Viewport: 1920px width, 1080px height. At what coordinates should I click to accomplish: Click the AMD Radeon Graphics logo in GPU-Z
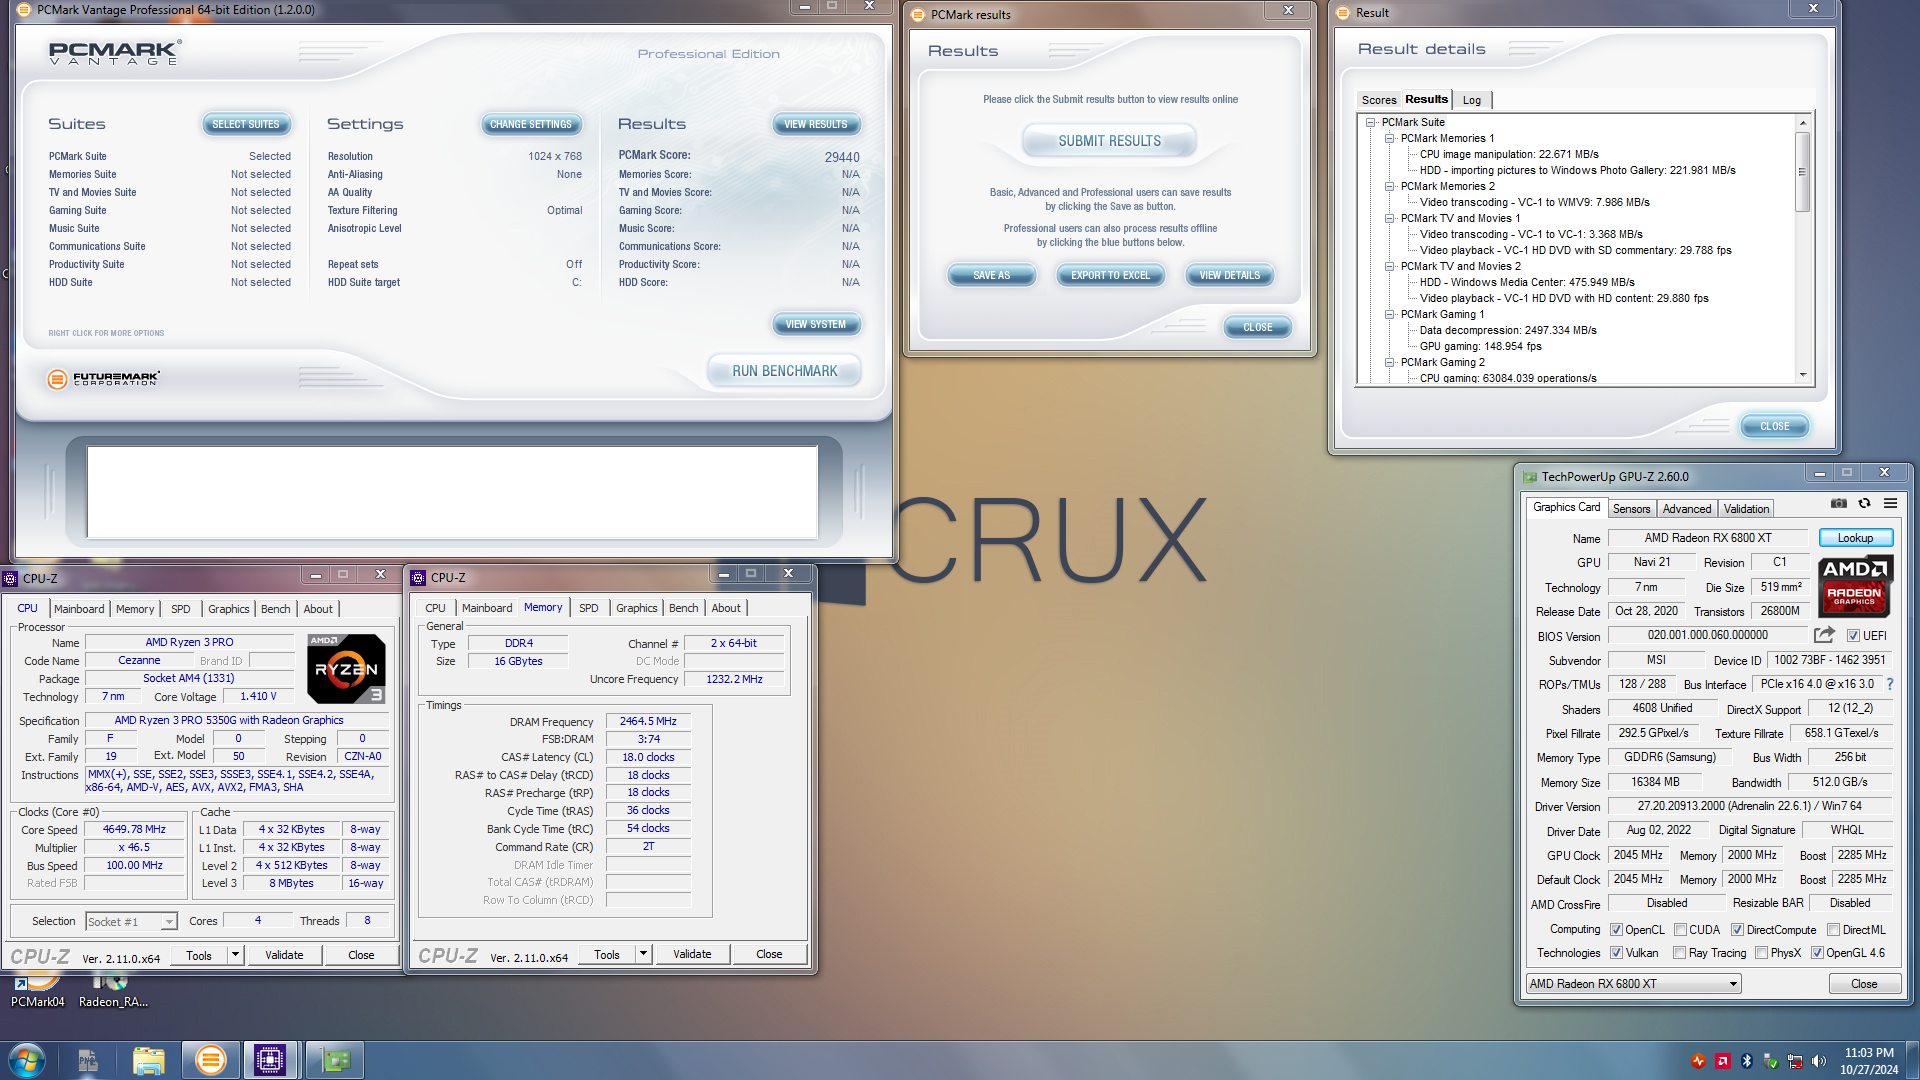click(x=1855, y=587)
